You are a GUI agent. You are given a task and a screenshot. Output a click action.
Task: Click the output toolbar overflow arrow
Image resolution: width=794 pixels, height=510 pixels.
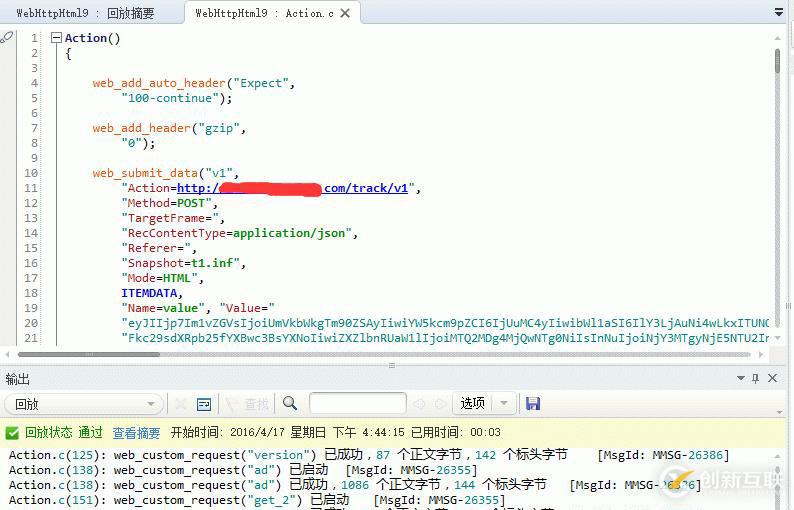tap(779, 412)
